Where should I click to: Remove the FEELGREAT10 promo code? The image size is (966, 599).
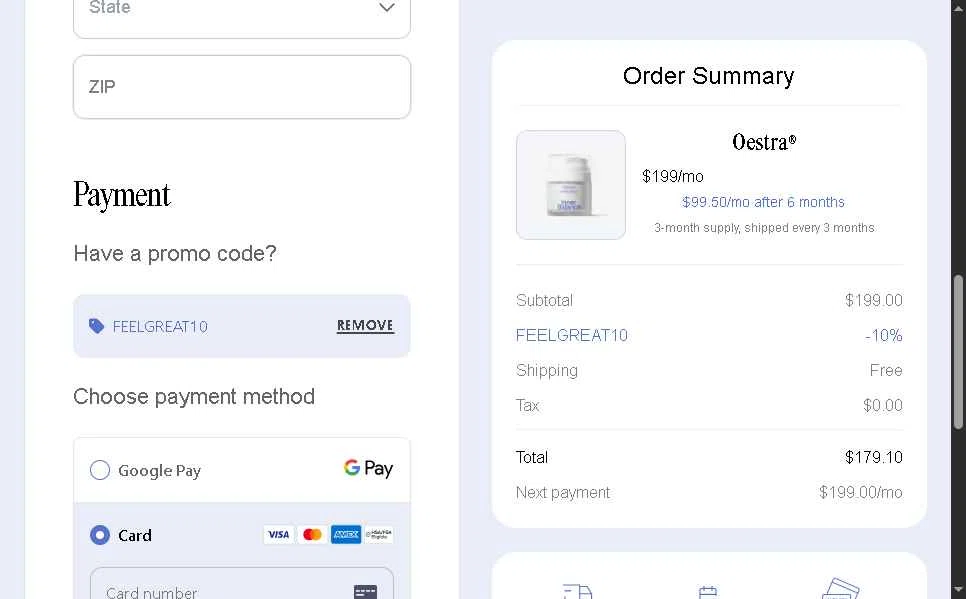pyautogui.click(x=365, y=325)
